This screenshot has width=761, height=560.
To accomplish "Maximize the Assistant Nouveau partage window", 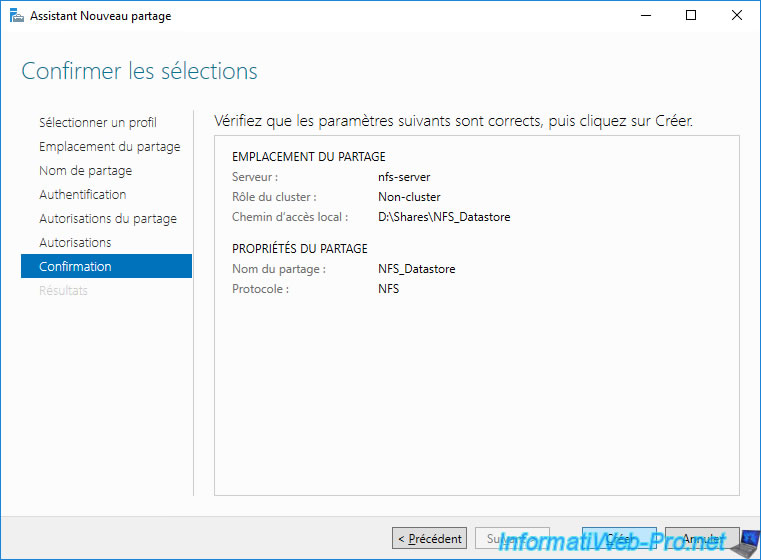I will 690,16.
